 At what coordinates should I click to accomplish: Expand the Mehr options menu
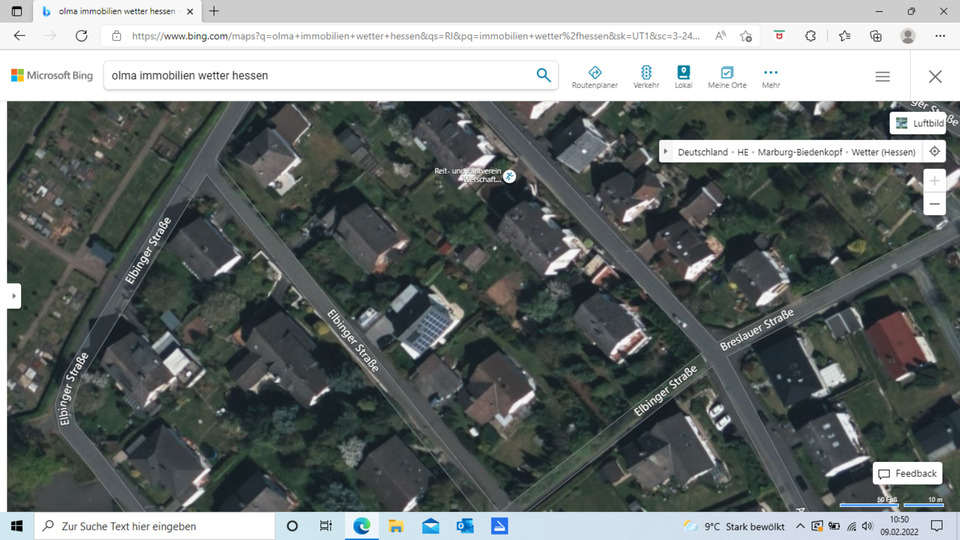click(x=770, y=77)
